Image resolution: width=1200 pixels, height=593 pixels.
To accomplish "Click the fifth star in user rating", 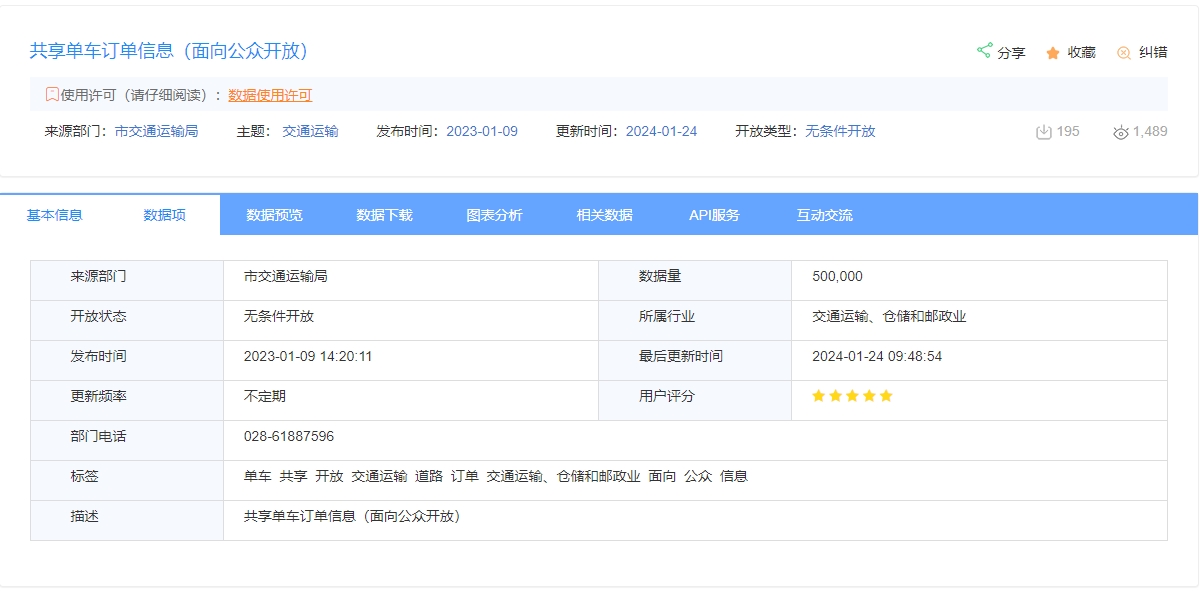I will [885, 396].
